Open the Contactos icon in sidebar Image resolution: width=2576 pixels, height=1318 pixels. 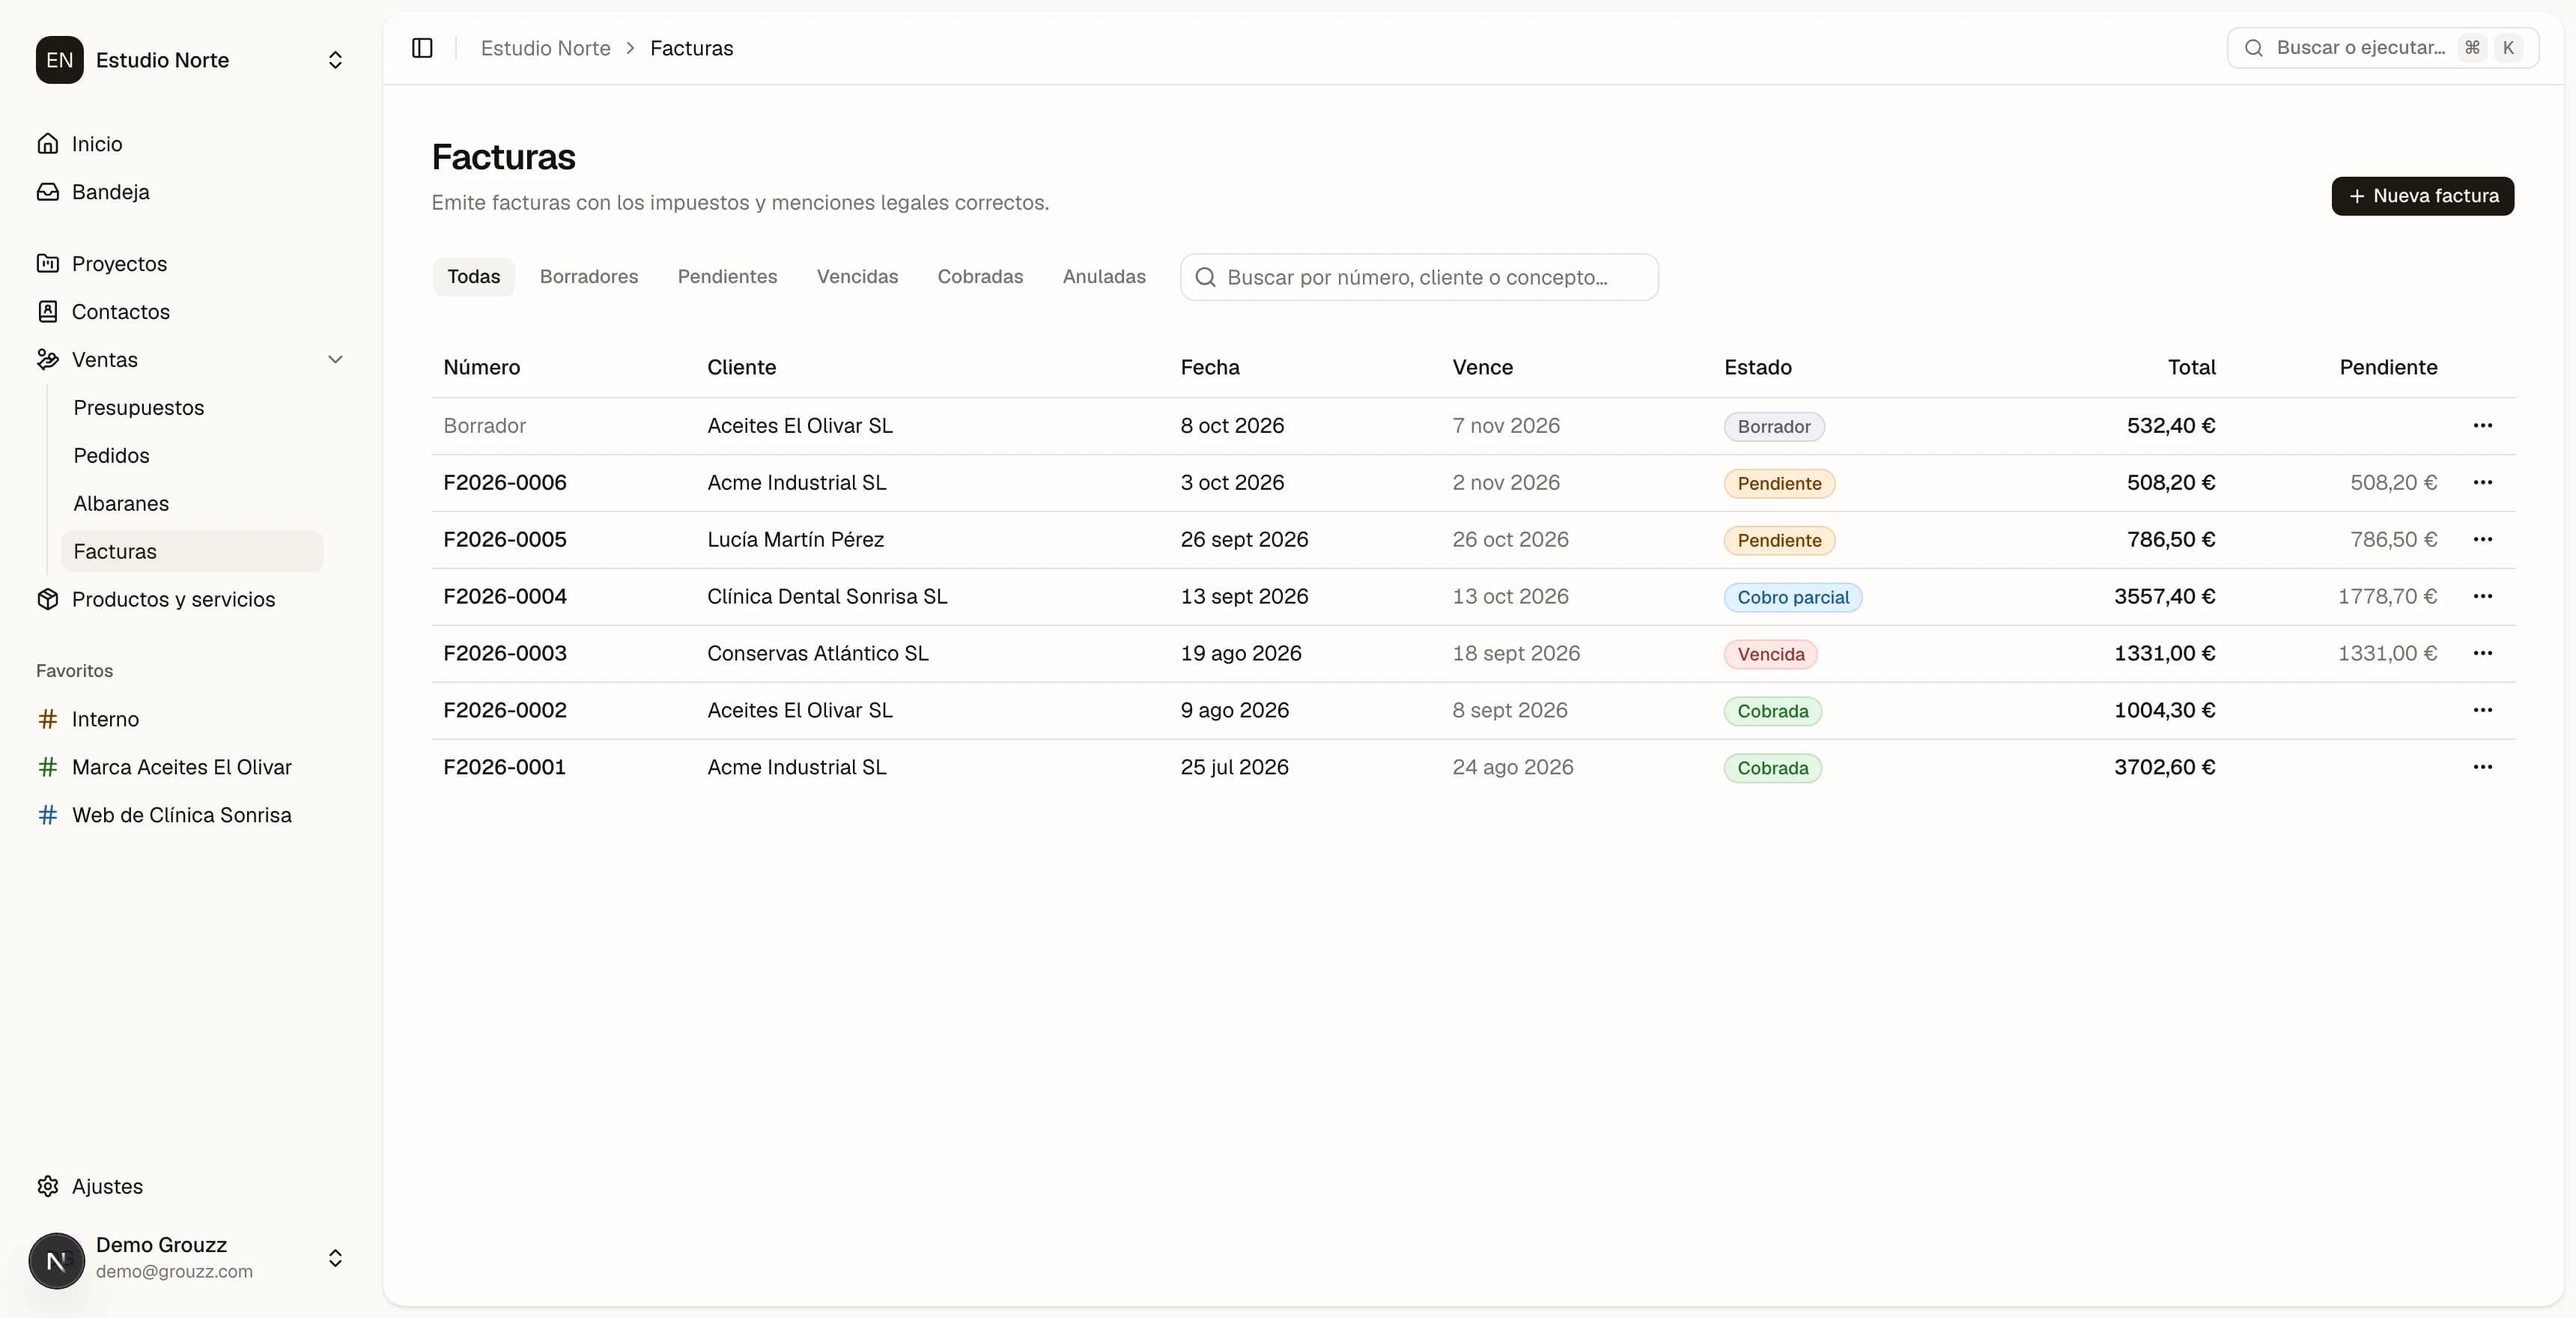[x=47, y=312]
